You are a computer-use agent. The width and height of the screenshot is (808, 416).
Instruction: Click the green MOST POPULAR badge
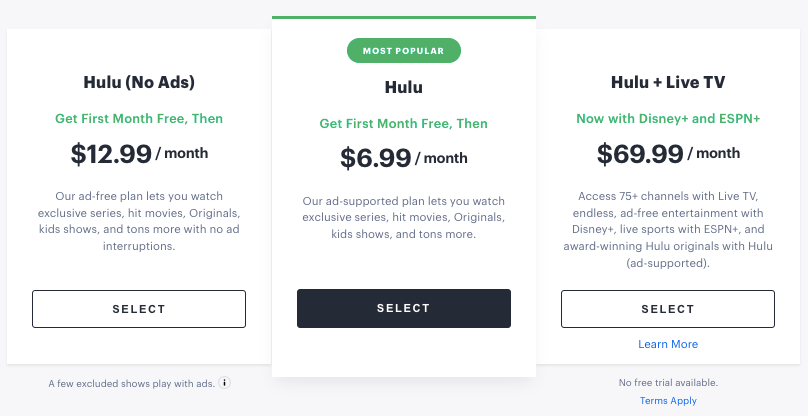pos(403,51)
